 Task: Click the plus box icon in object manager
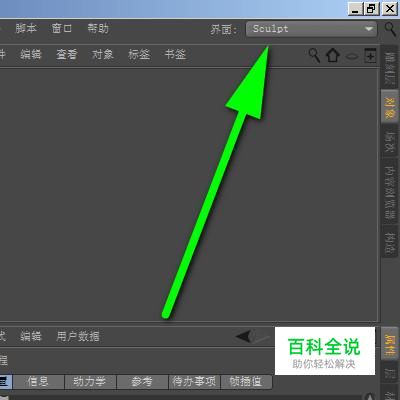click(x=370, y=55)
